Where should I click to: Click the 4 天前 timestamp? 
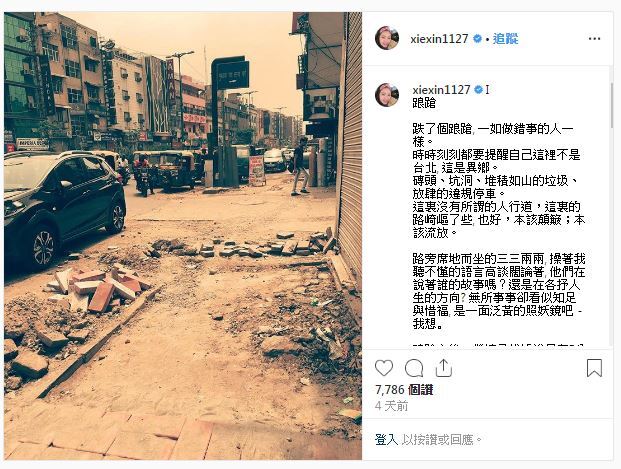click(x=391, y=406)
